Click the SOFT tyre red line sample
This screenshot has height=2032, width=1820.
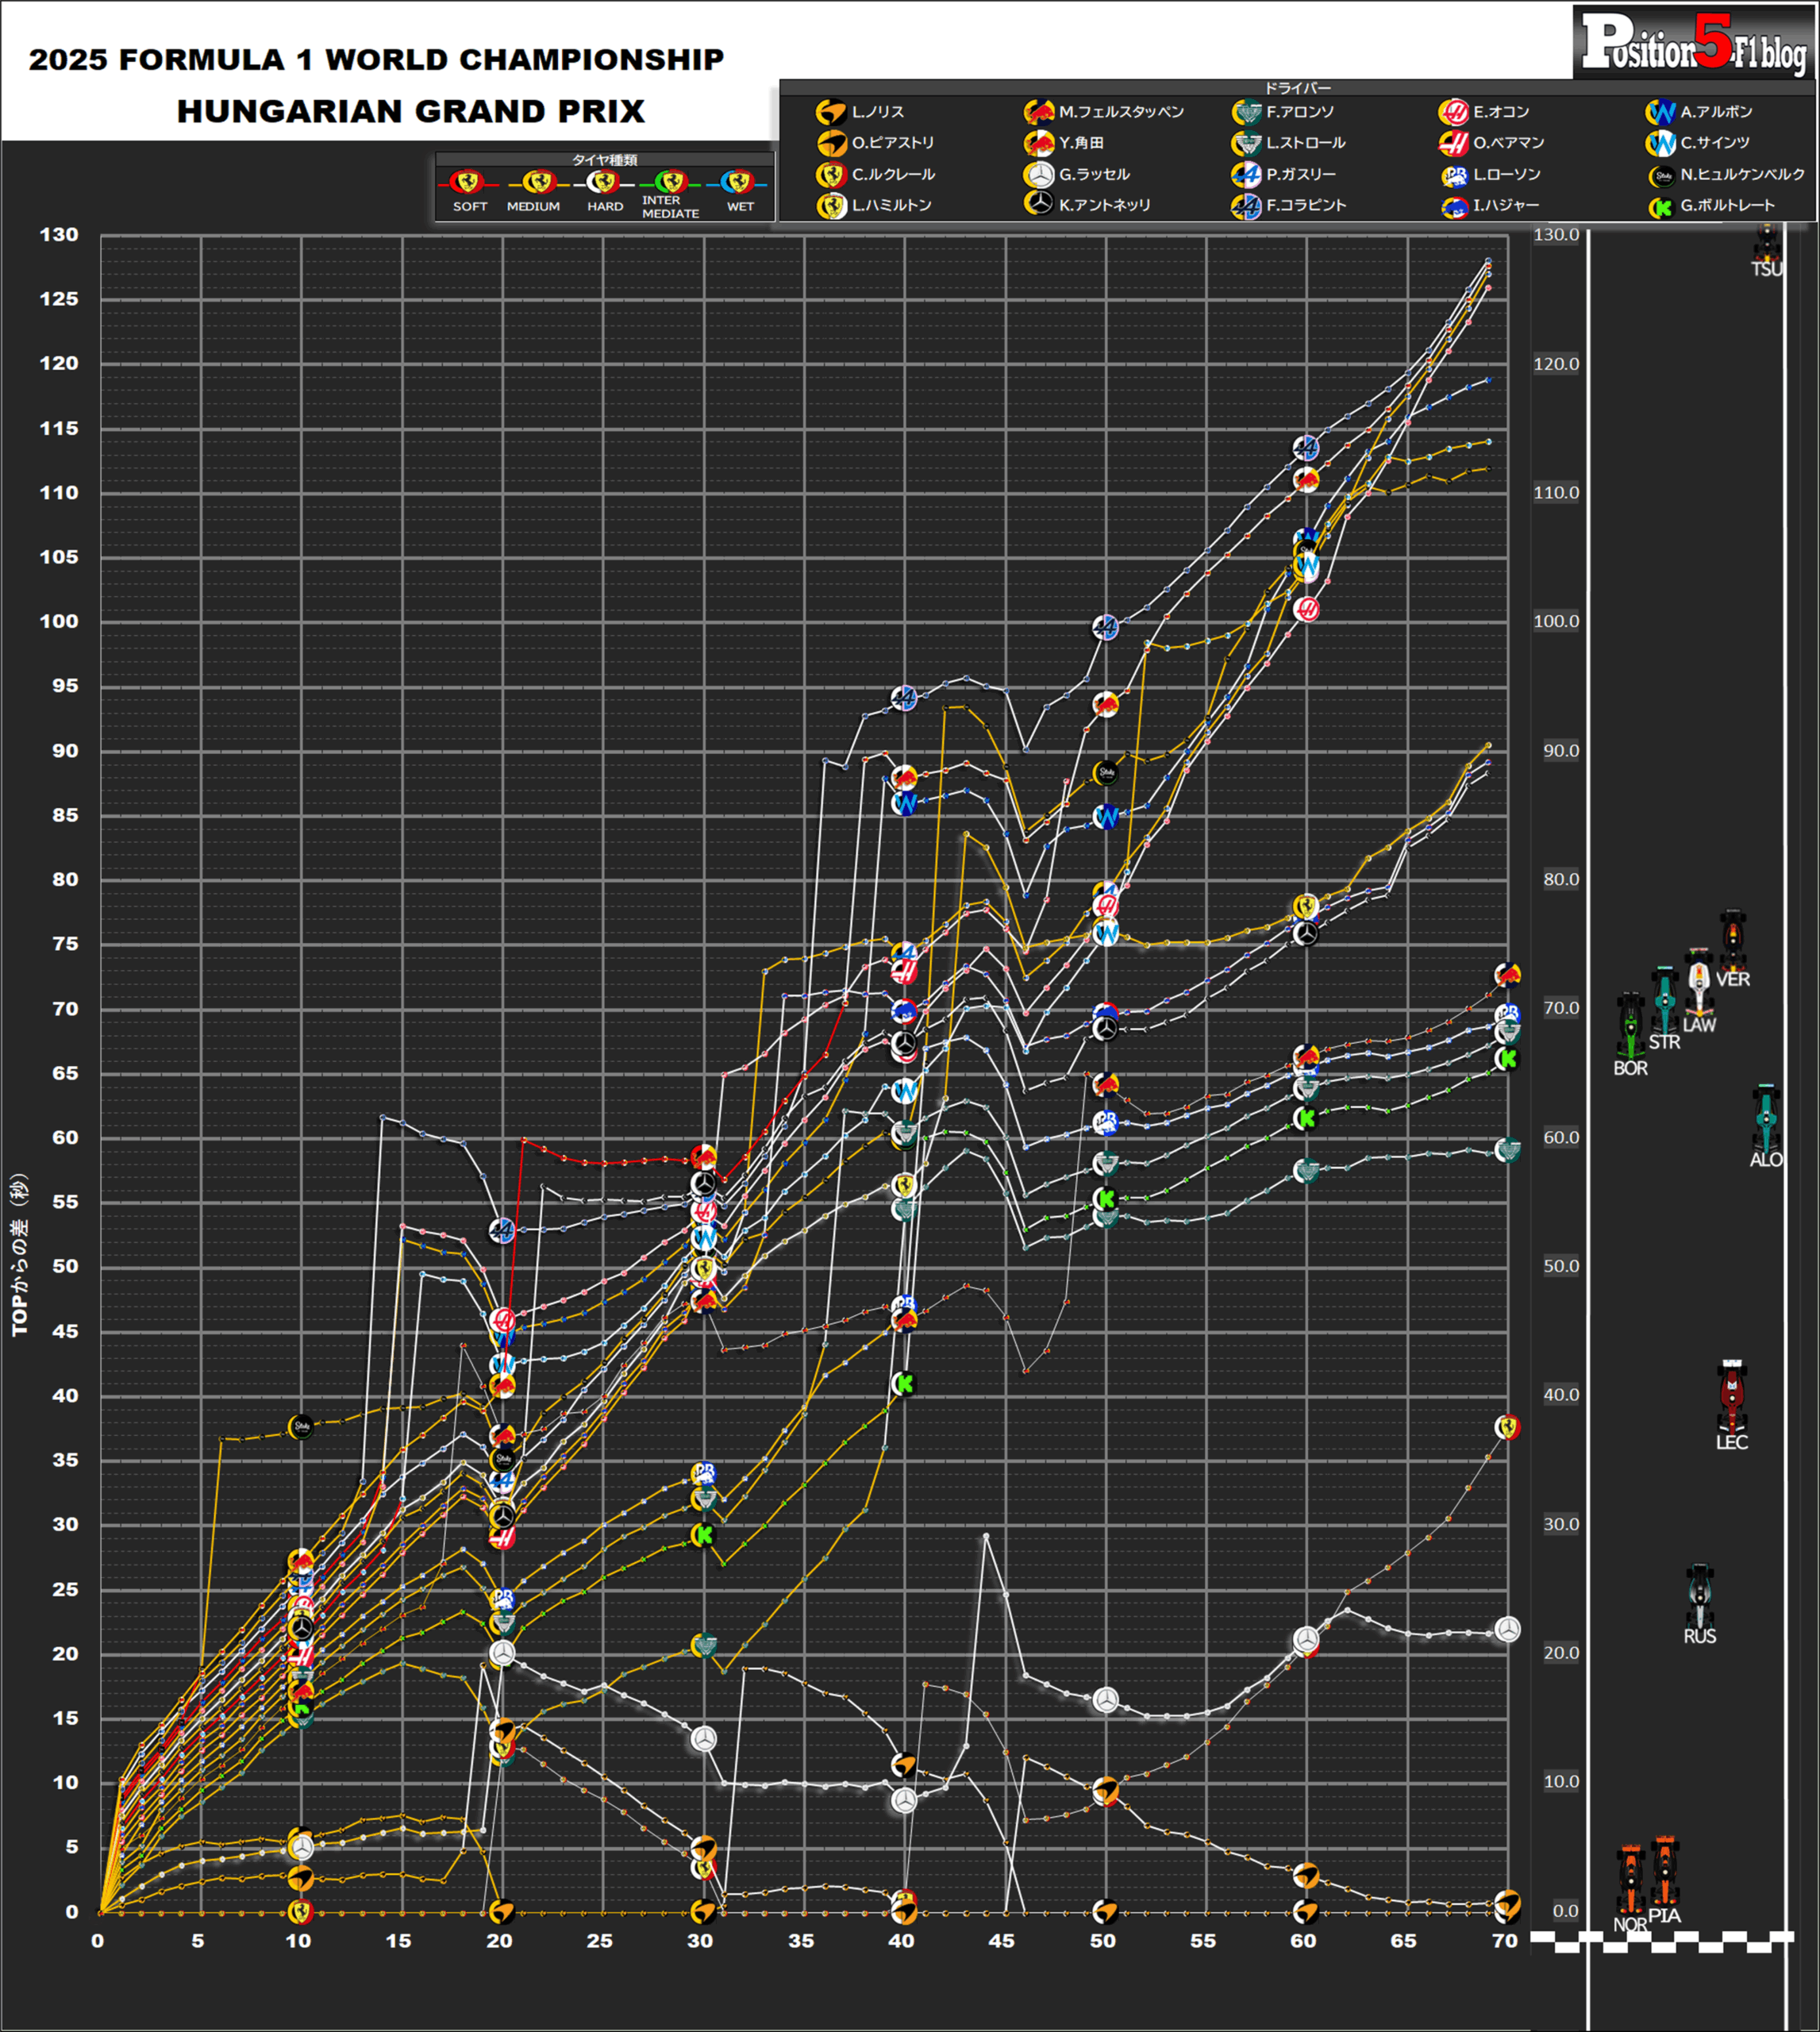[x=468, y=183]
